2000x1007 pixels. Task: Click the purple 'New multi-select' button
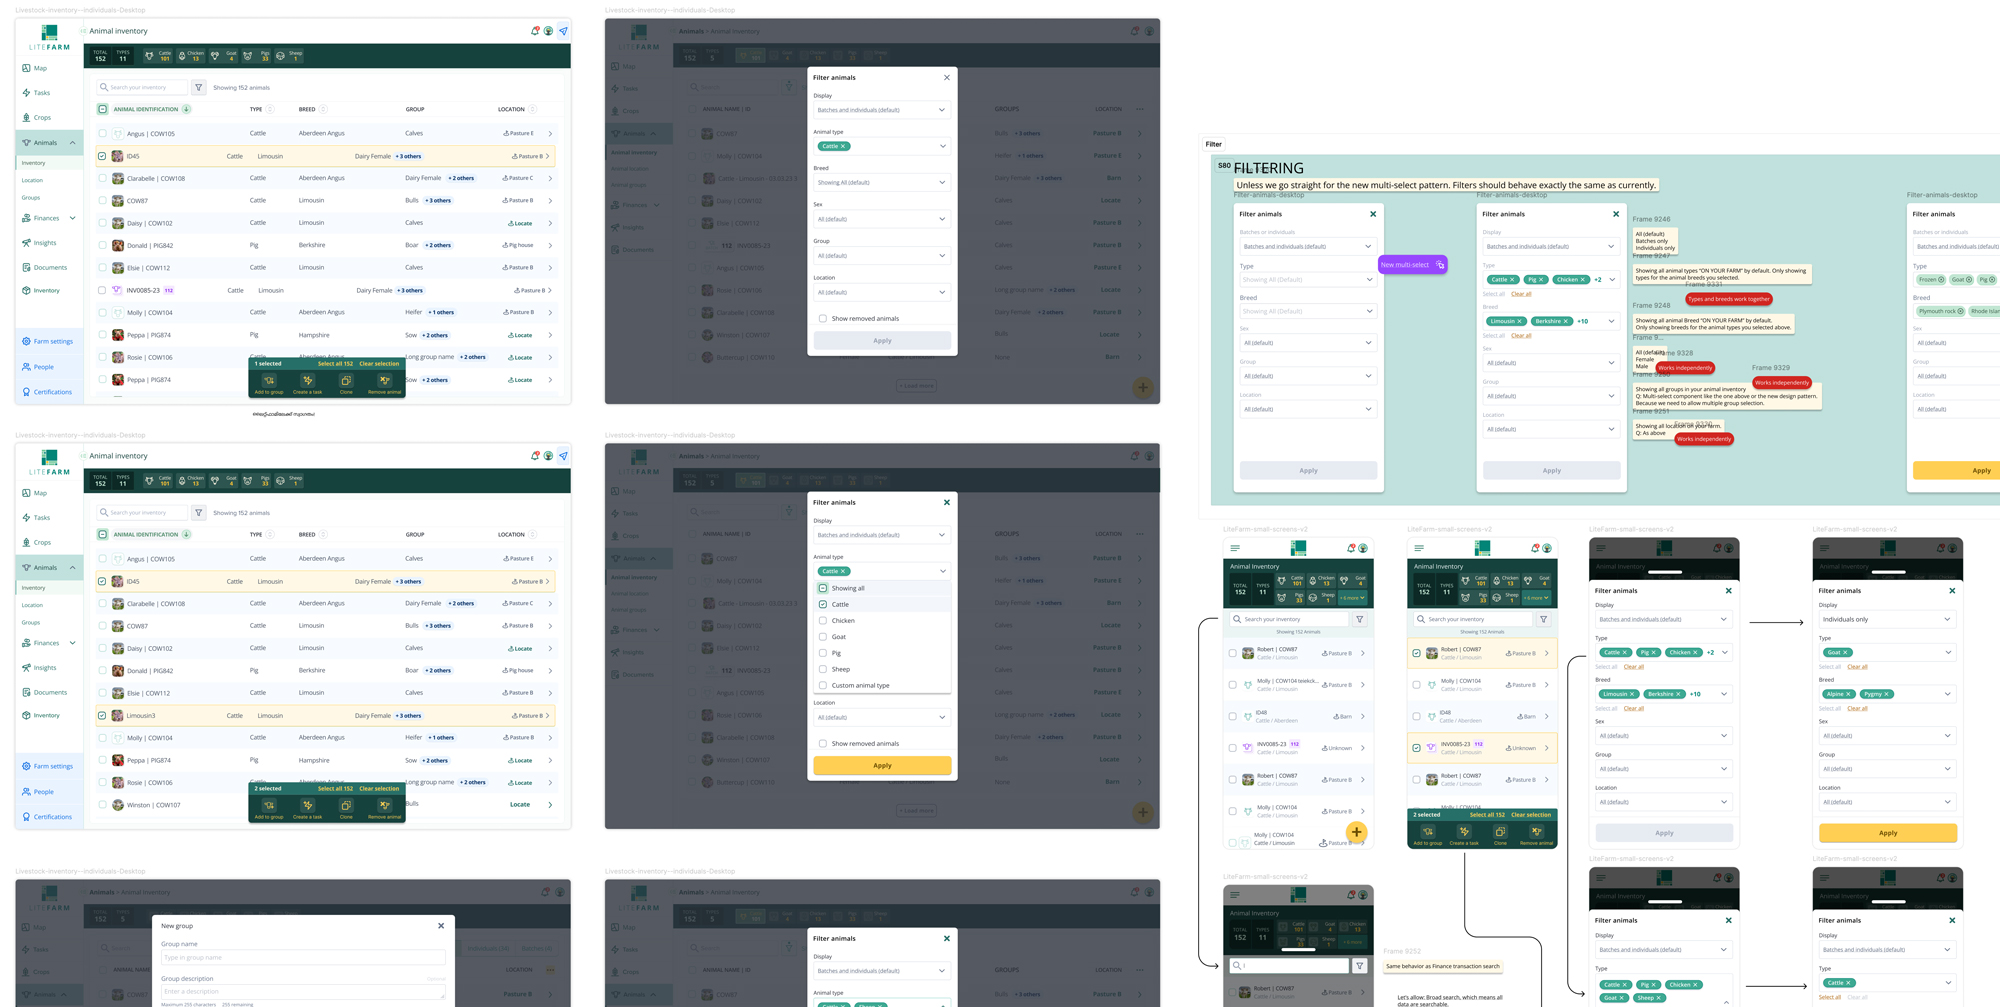[x=1412, y=265]
